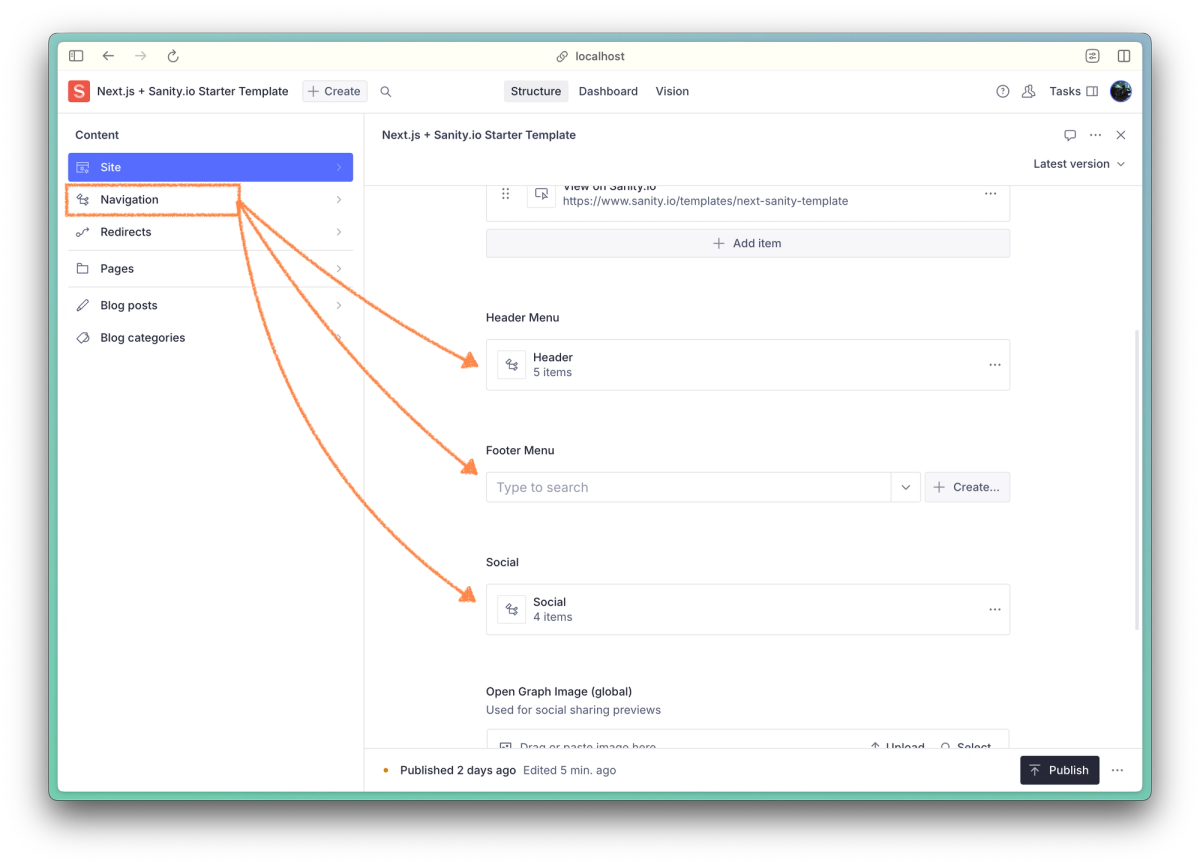This screenshot has height=865, width=1200.
Task: Open the Latest version dropdown
Action: pyautogui.click(x=1079, y=164)
